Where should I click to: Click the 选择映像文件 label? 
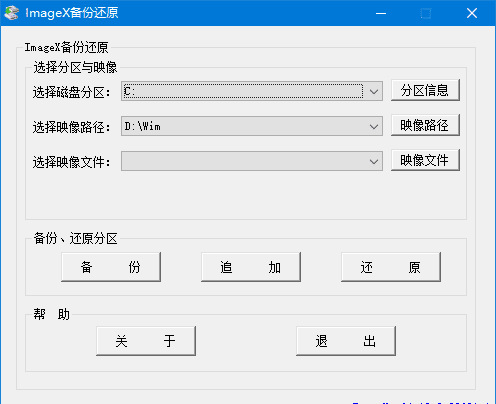point(71,162)
